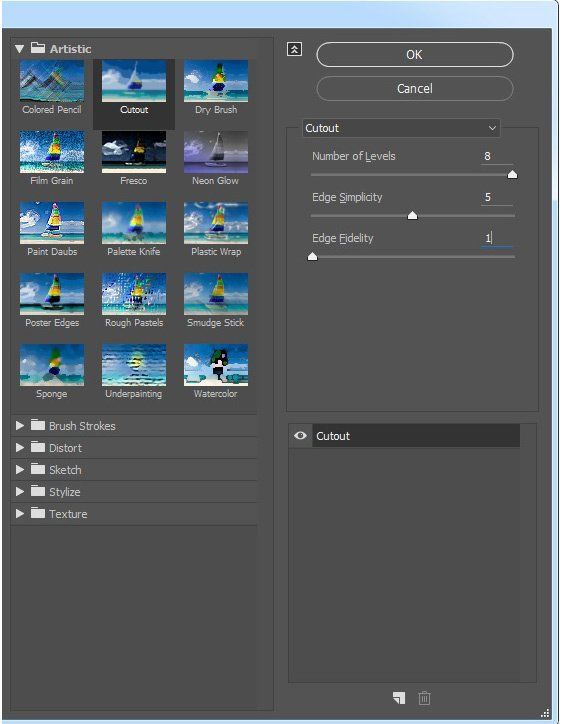
Task: Open the Cutout filter dropdown
Action: [401, 128]
